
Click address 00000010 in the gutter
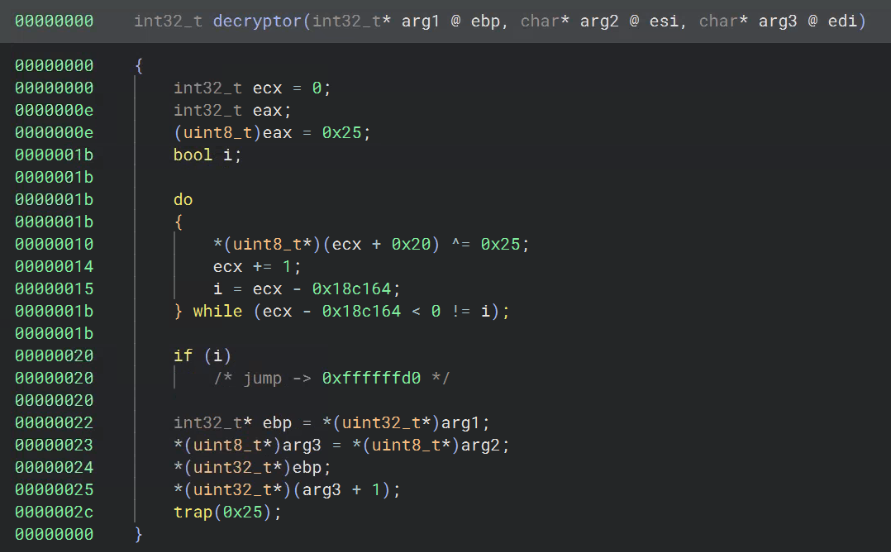click(54, 244)
